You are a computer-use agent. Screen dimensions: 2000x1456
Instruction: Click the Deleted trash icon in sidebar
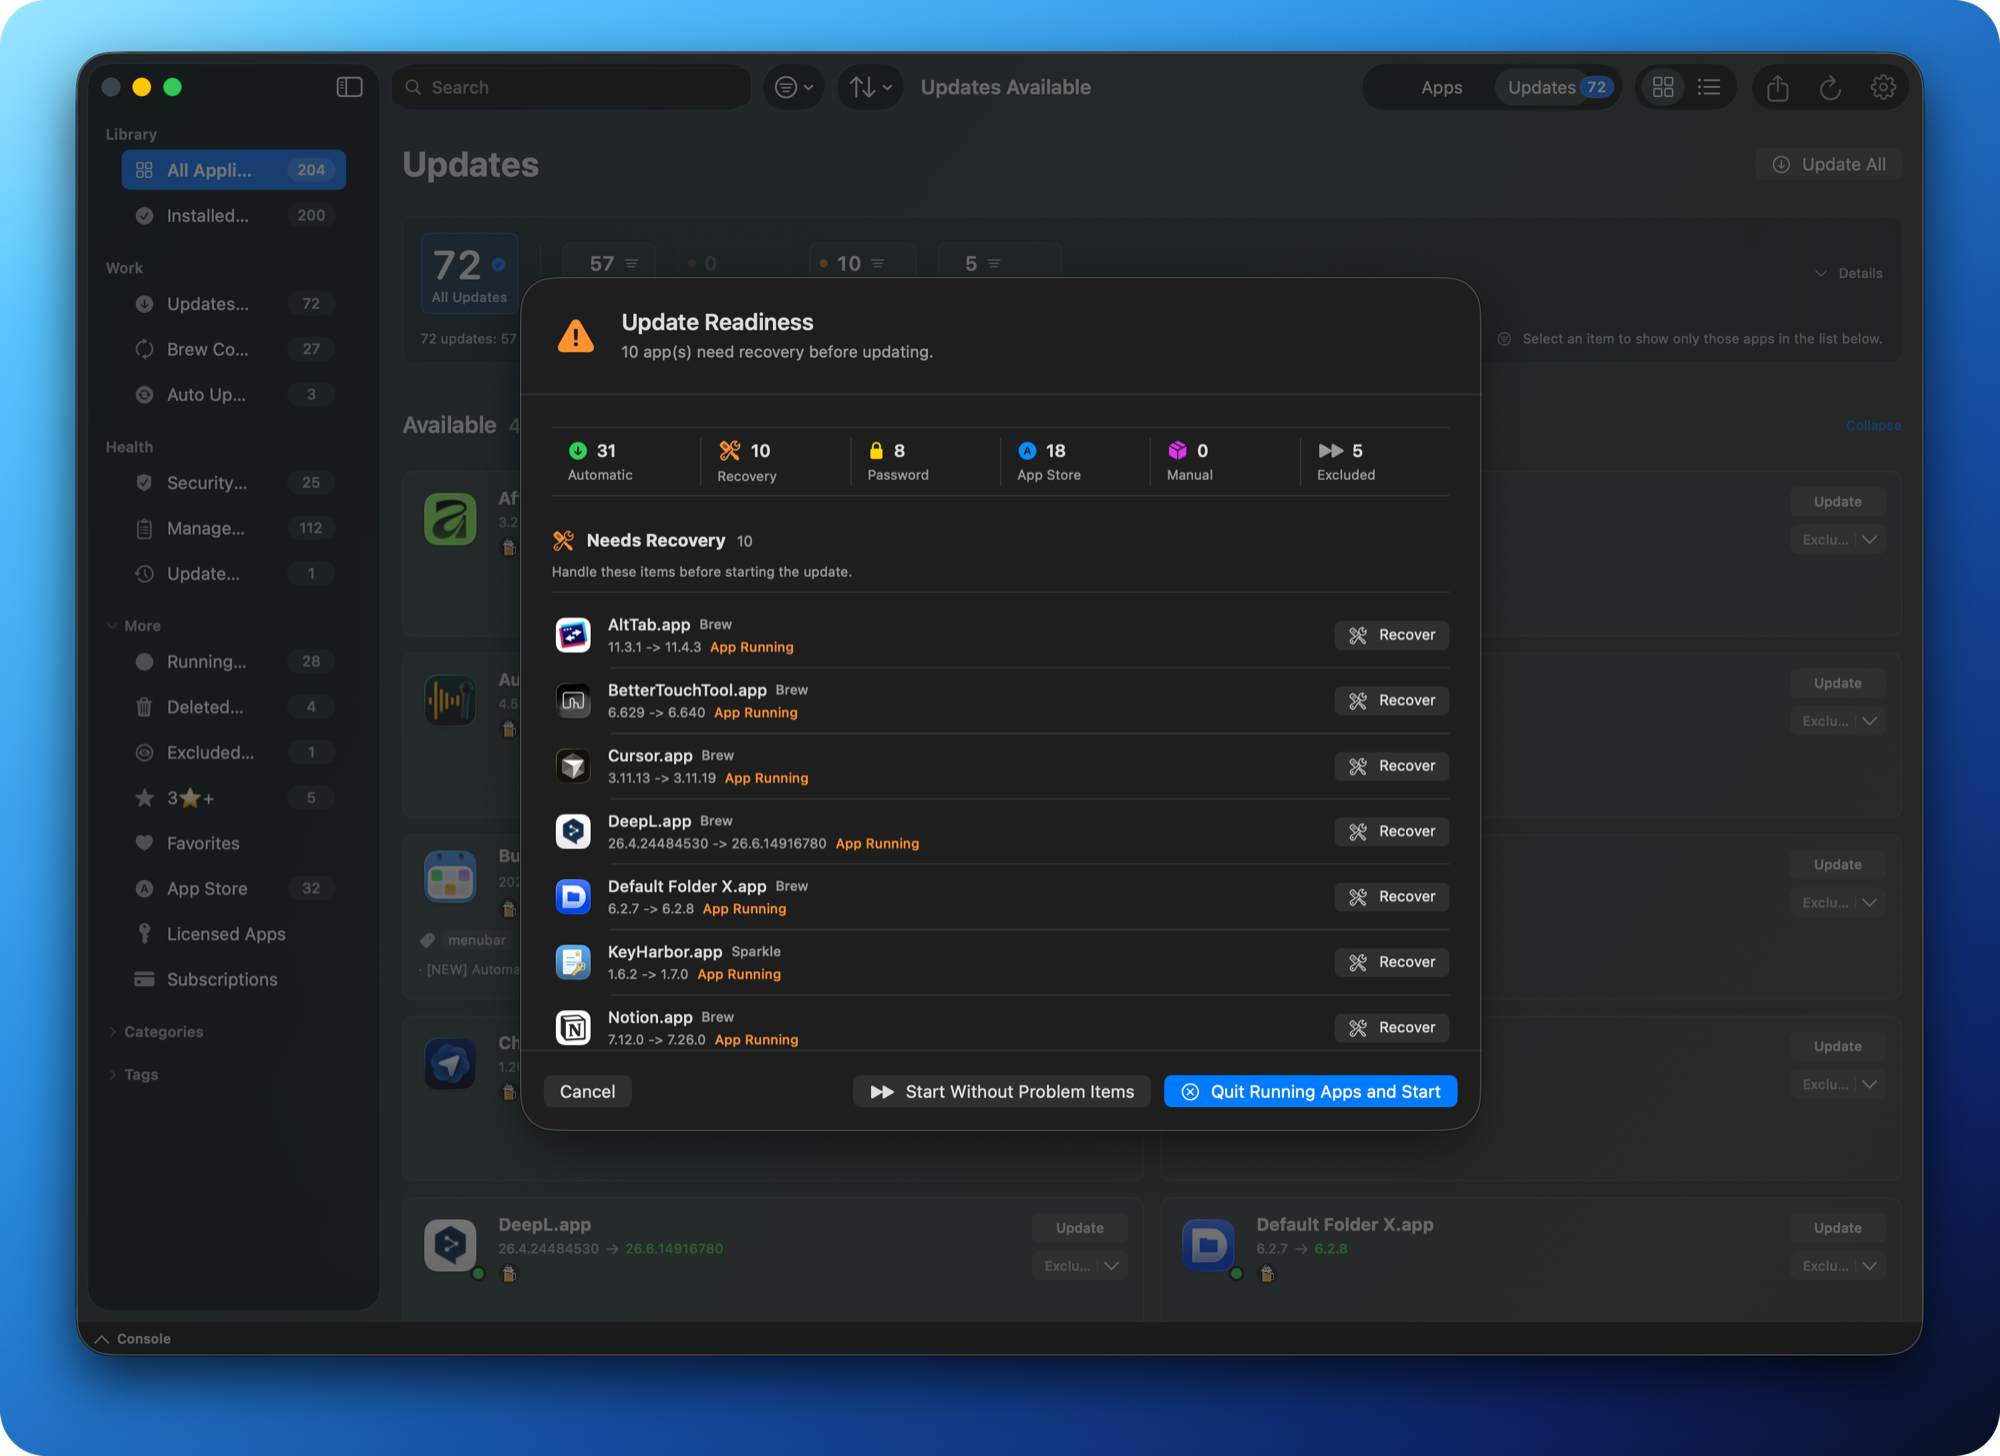[144, 707]
